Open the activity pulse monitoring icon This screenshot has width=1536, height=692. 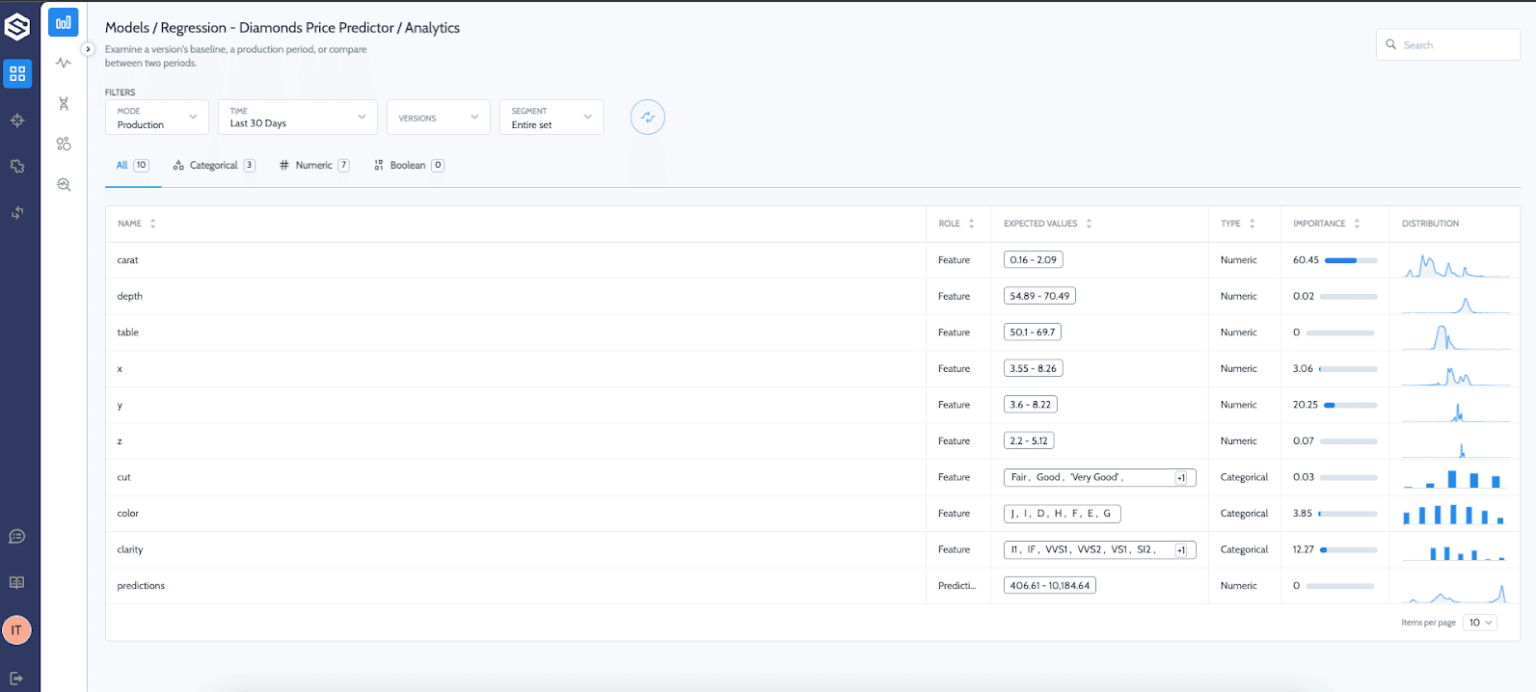tap(62, 62)
